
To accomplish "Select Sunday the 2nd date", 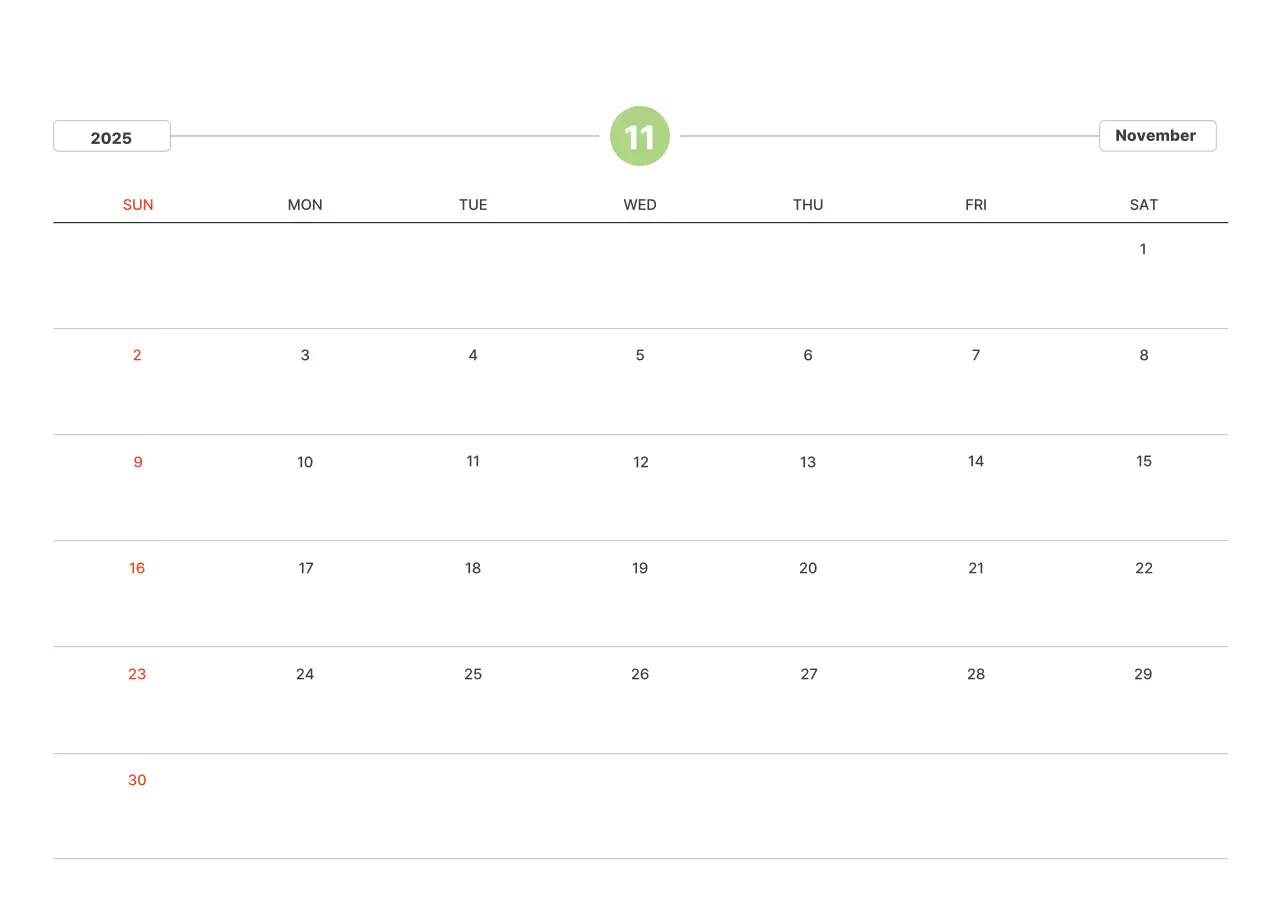I will pos(137,355).
